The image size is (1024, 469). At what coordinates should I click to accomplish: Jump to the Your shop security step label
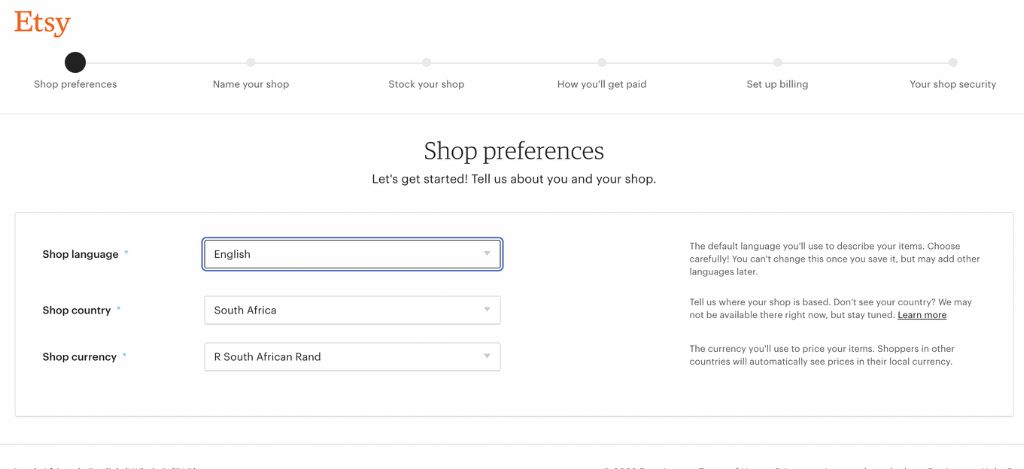953,84
